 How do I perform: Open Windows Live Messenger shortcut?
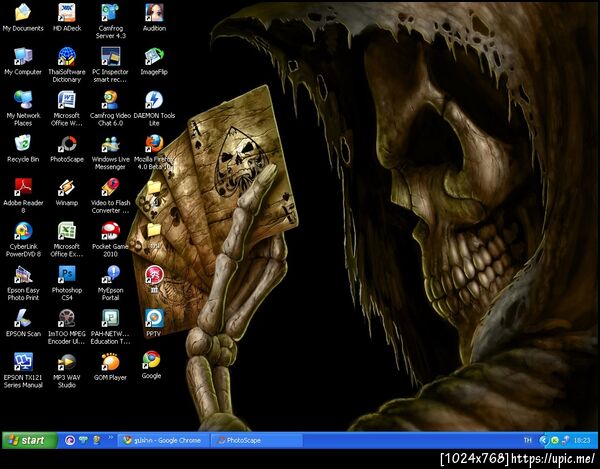[111, 152]
